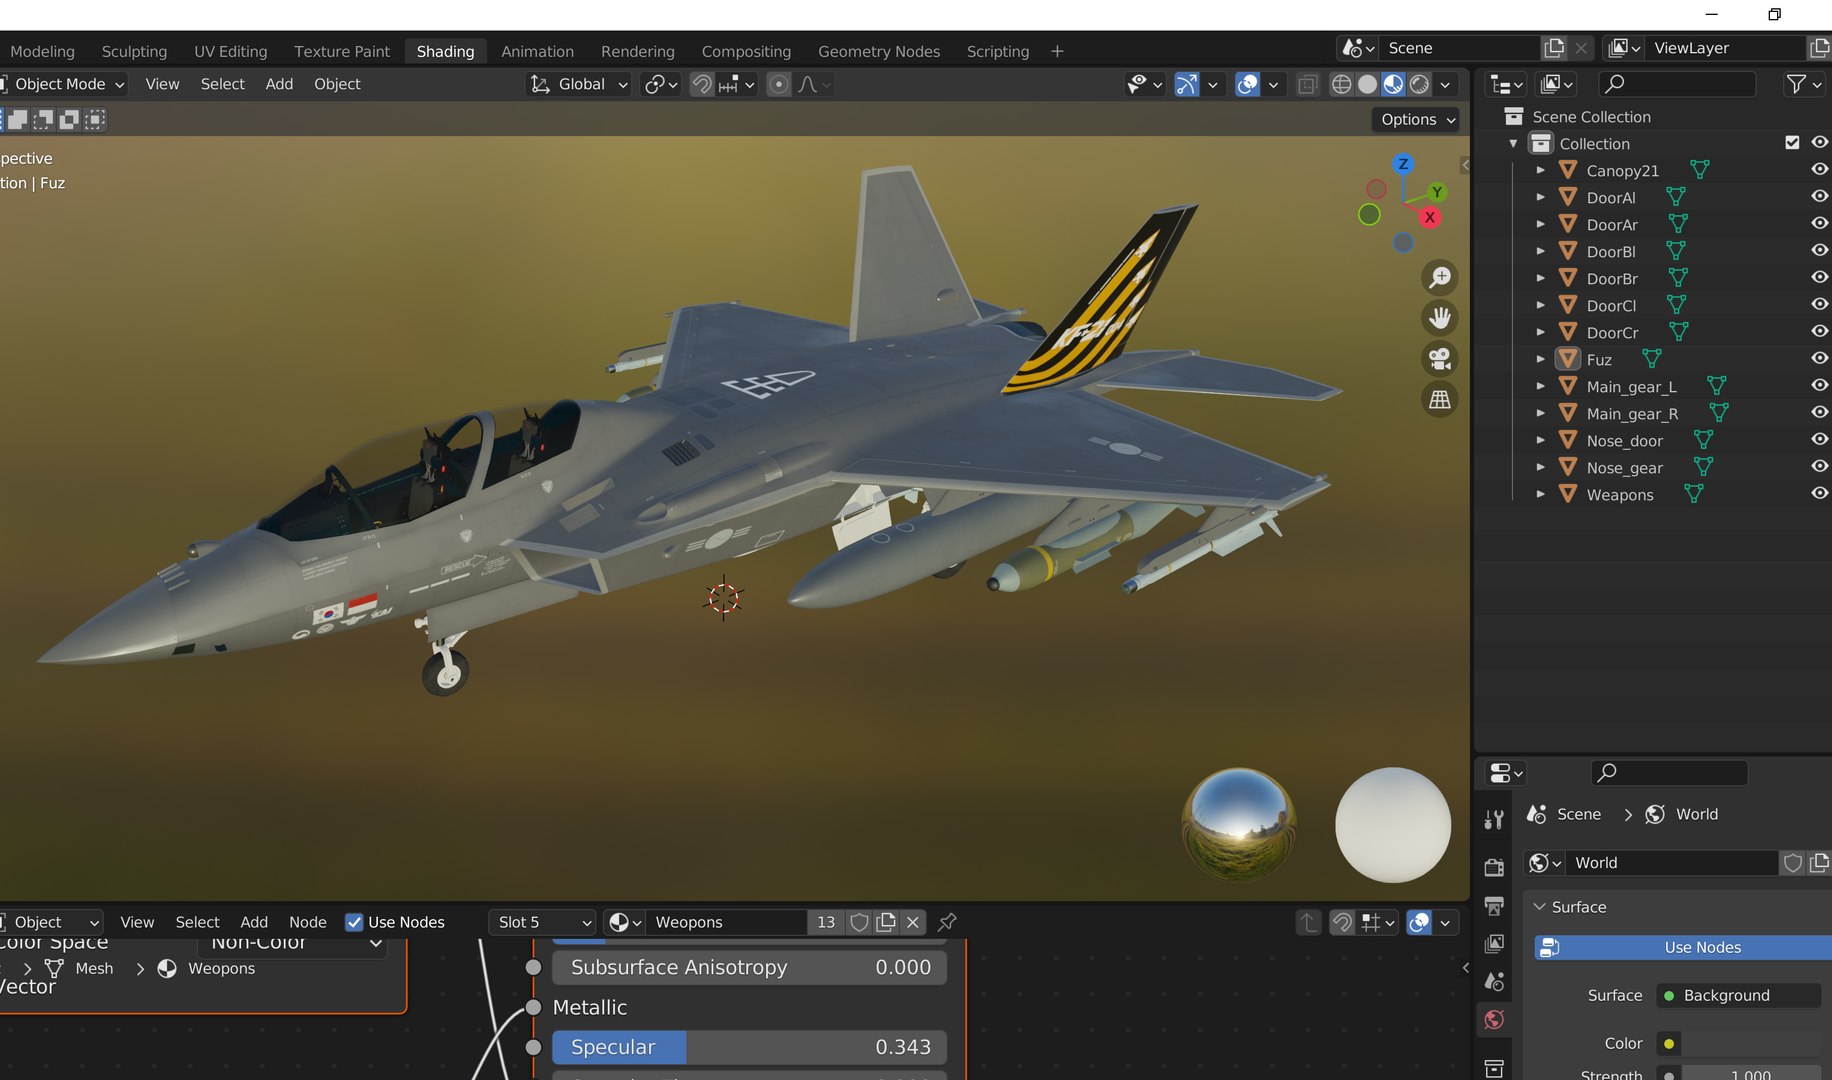Select wireframe viewport shading mode
1832x1080 pixels.
[1342, 85]
